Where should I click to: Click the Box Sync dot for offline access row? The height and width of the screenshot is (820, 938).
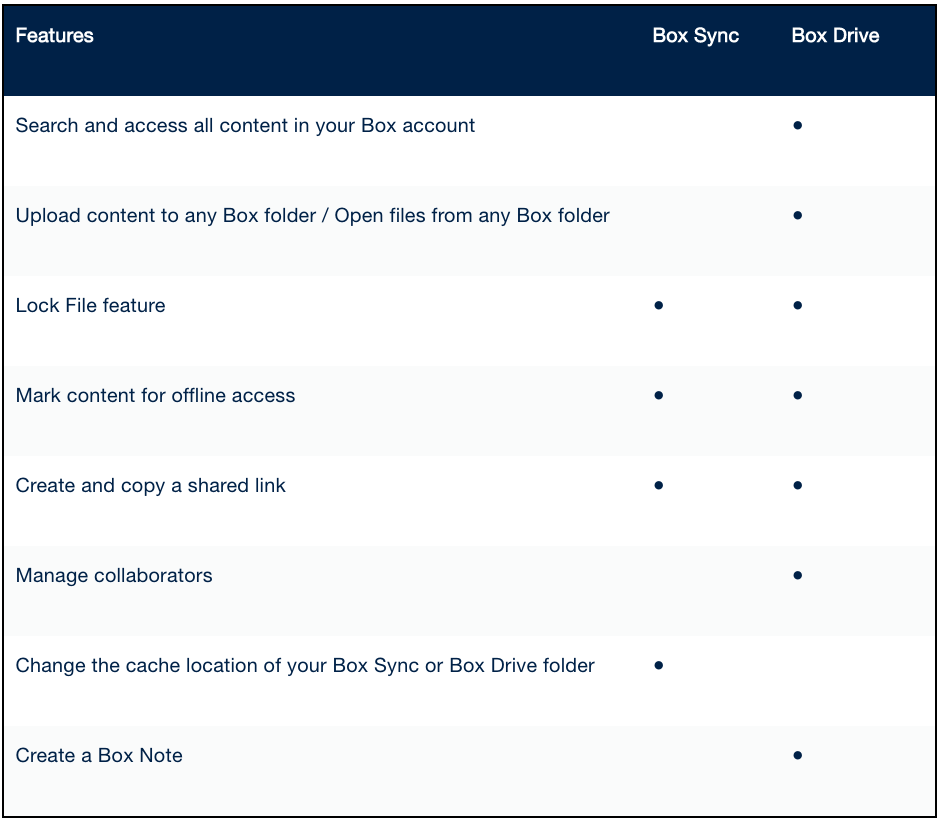(x=659, y=395)
